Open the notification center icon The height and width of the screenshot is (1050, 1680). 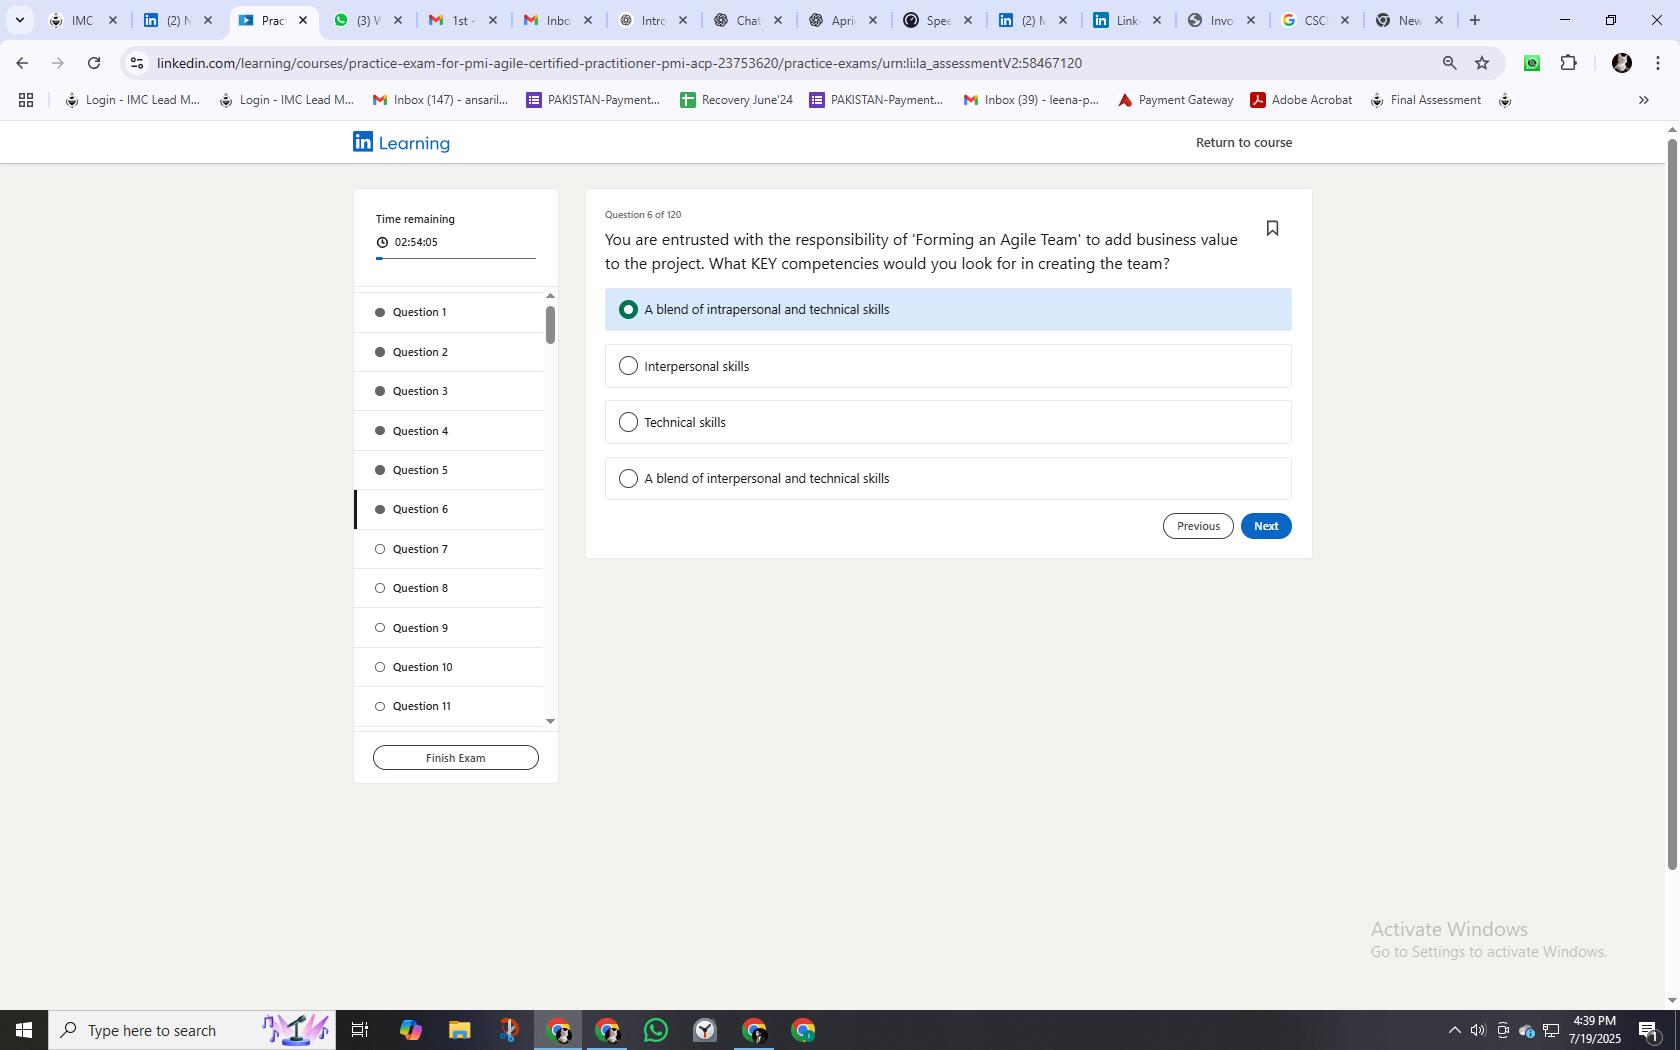click(1649, 1030)
